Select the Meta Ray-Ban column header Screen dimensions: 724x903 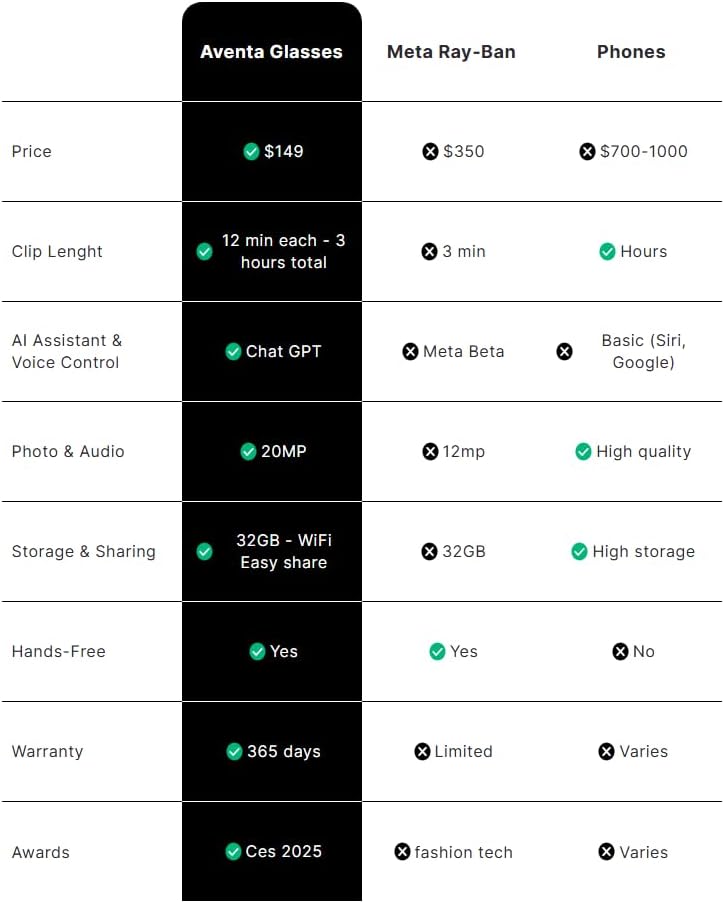click(x=451, y=52)
